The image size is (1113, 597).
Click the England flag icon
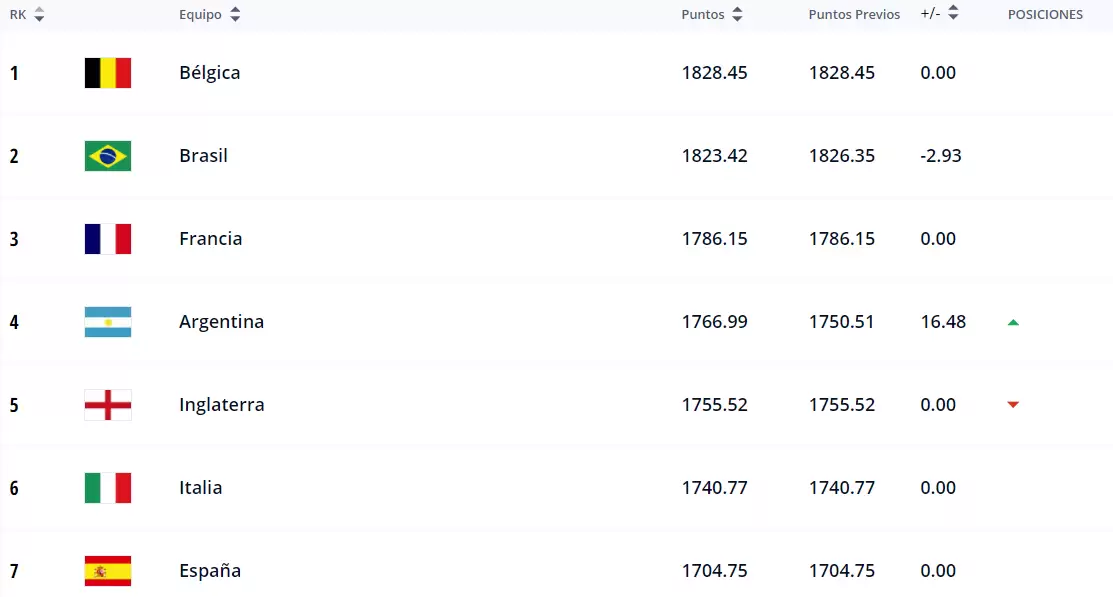[108, 405]
